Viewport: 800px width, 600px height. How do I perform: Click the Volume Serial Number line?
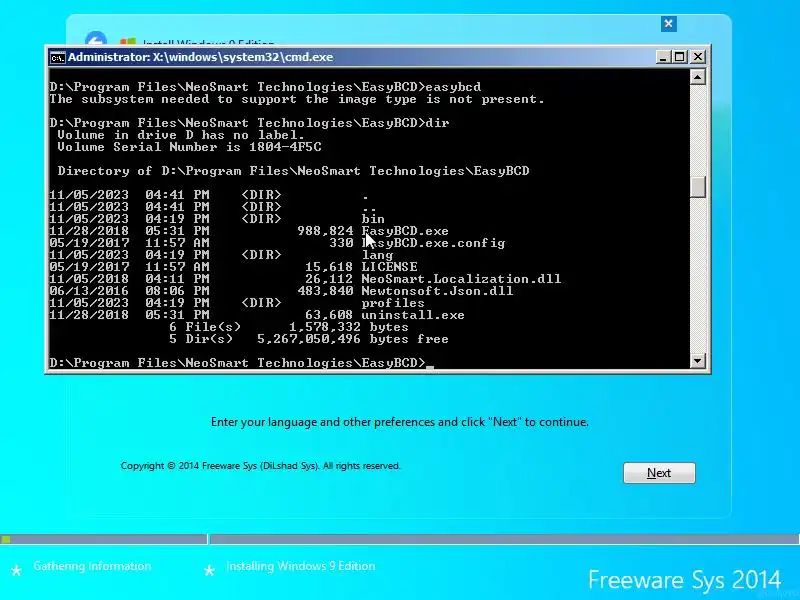[x=189, y=147]
